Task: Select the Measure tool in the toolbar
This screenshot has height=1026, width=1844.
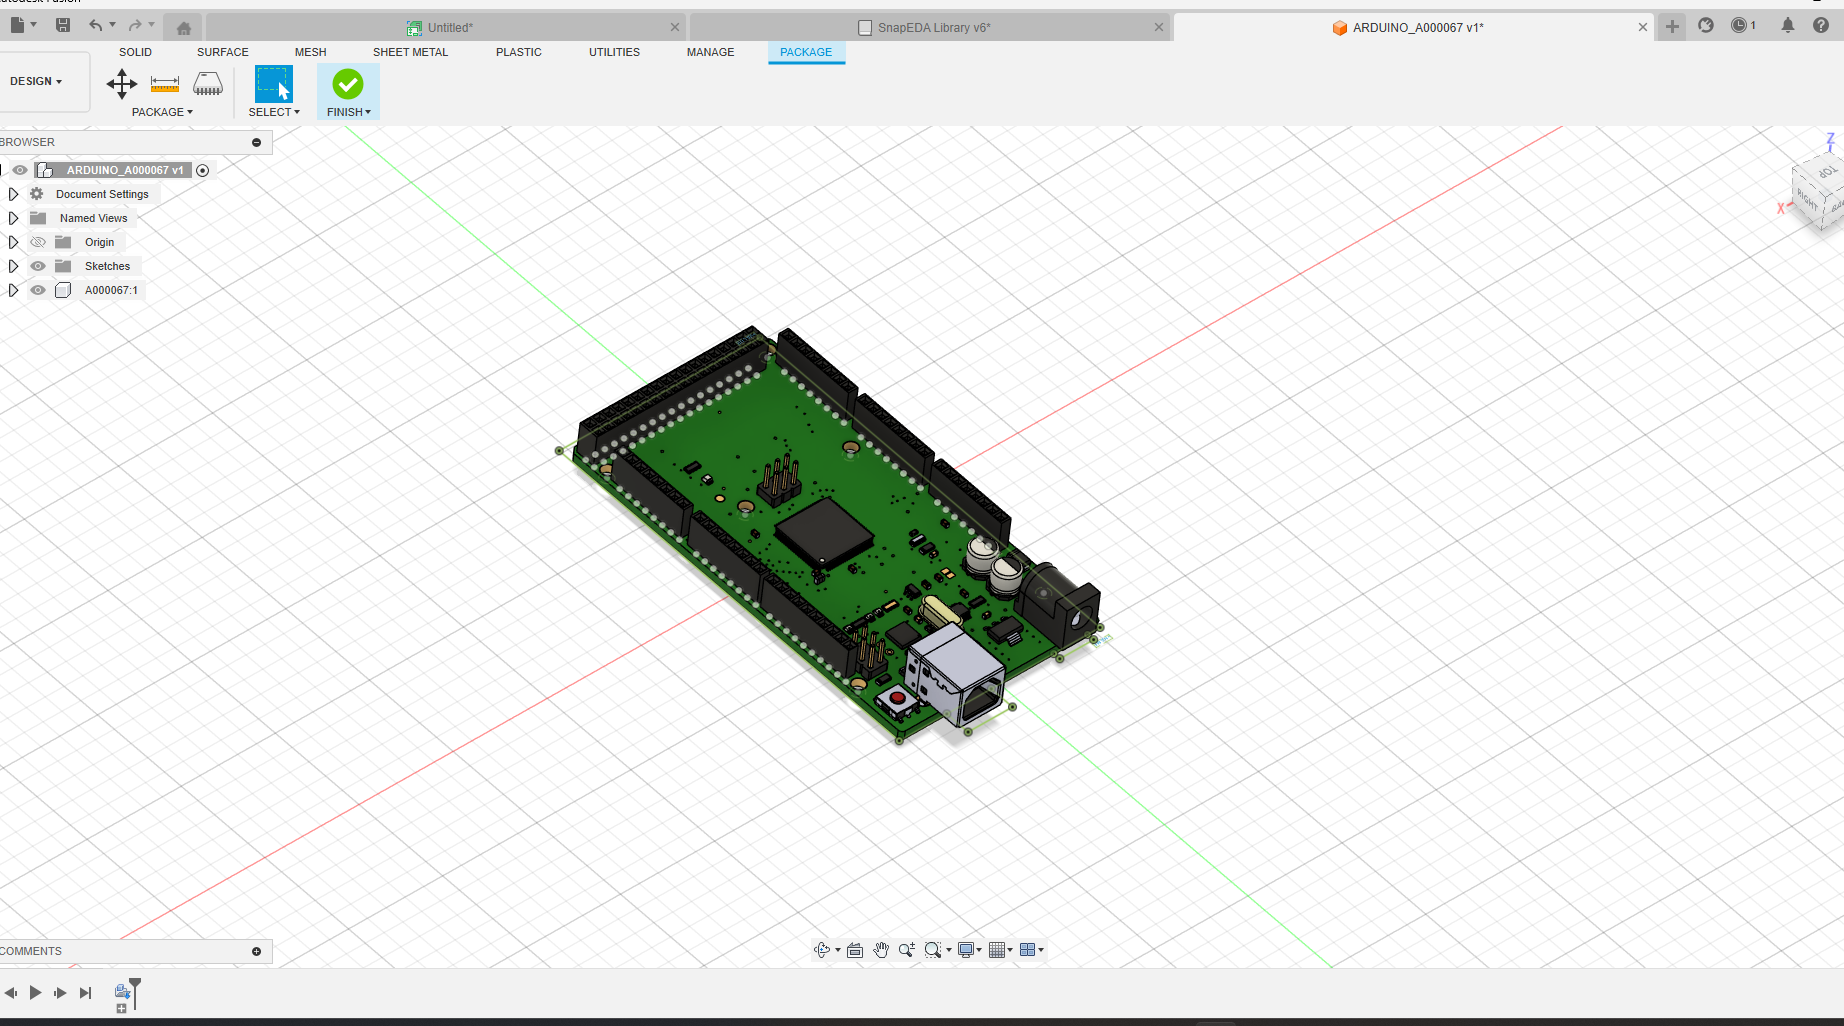Action: pyautogui.click(x=164, y=84)
